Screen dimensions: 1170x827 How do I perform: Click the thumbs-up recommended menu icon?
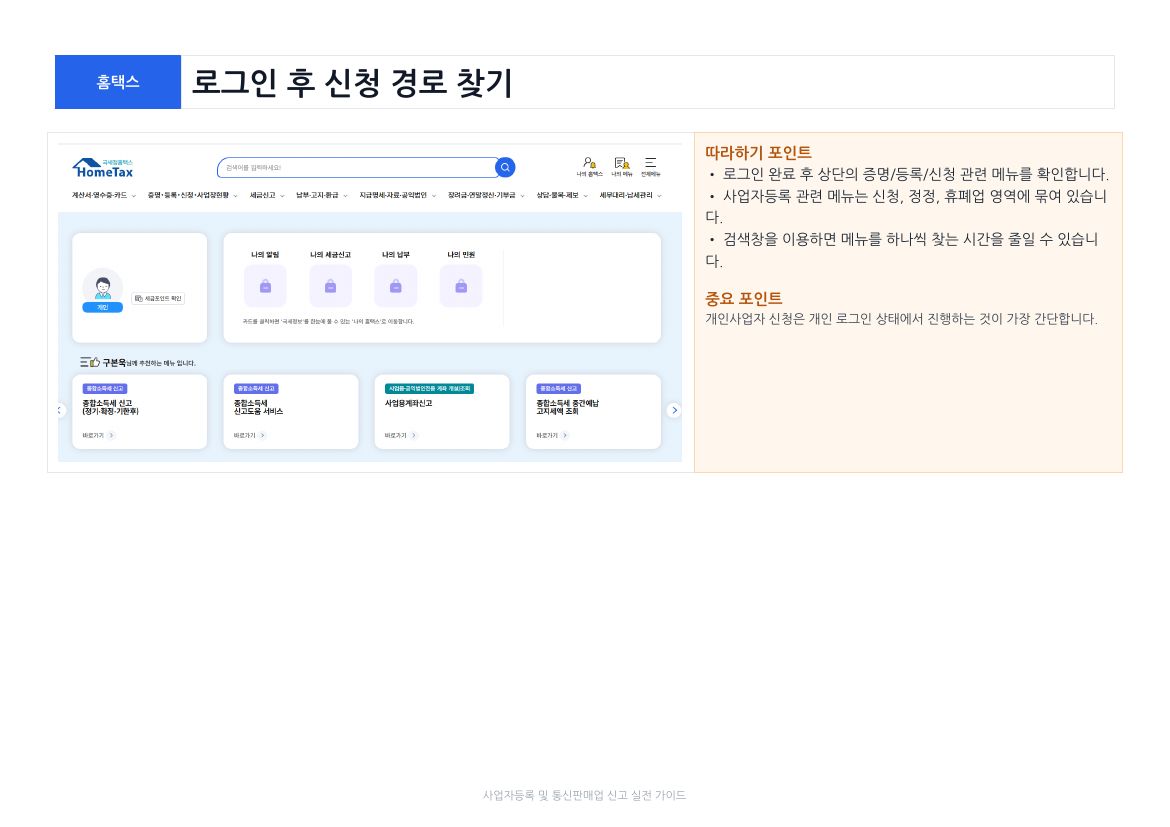(90, 362)
